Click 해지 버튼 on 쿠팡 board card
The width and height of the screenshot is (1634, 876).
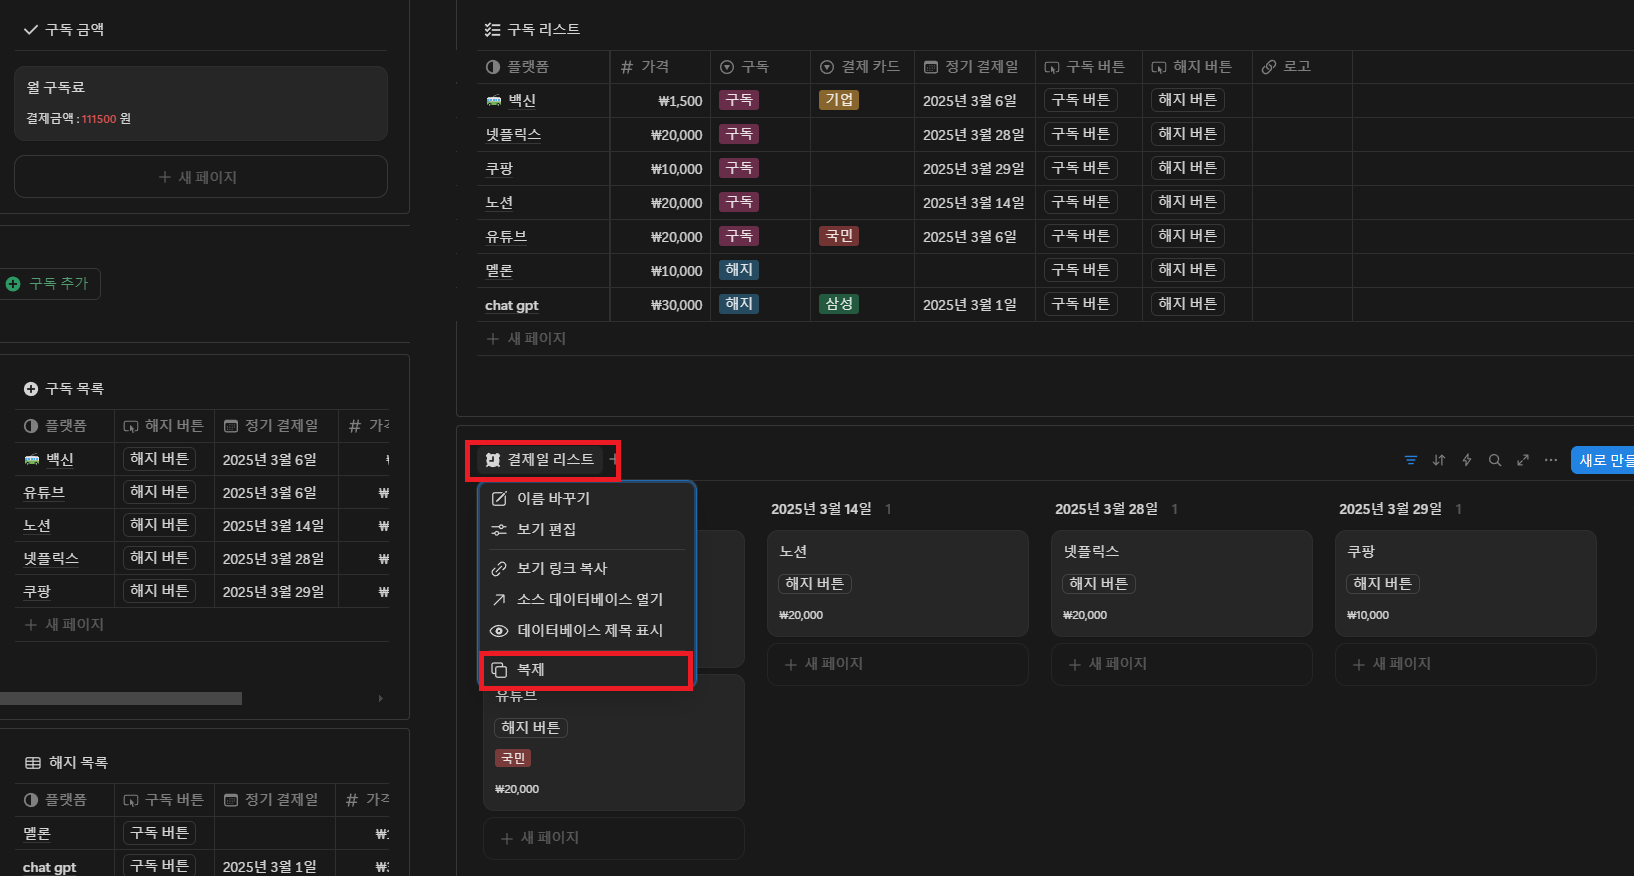pos(1382,584)
